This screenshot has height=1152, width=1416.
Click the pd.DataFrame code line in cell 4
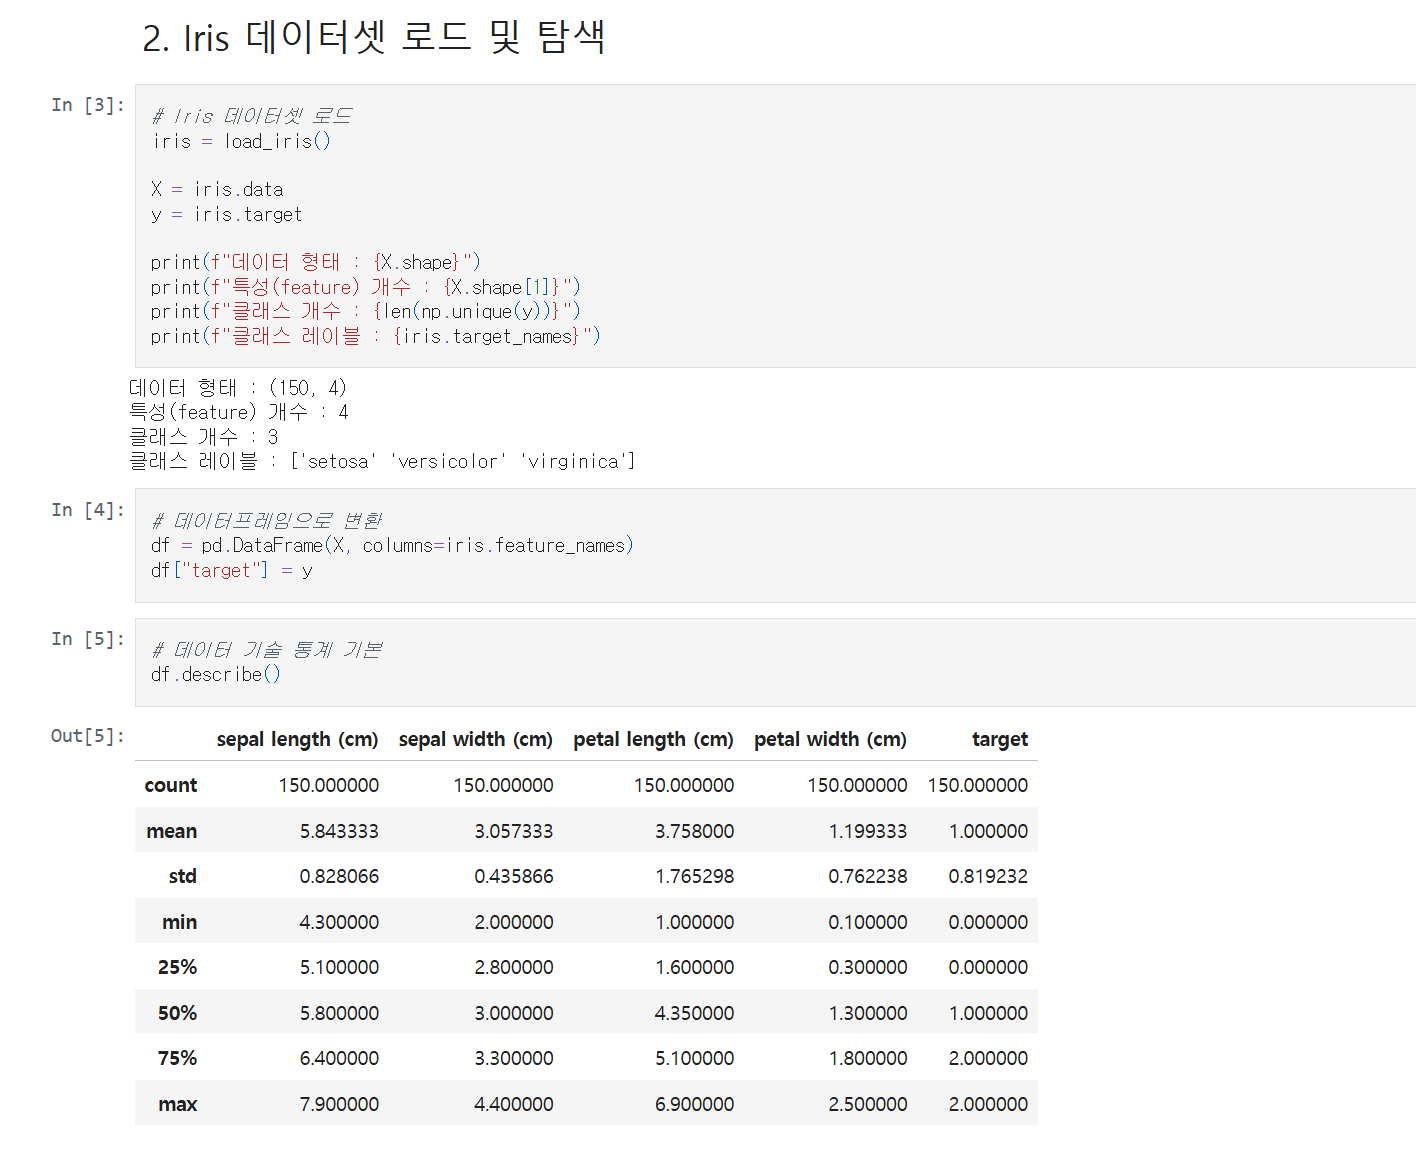(392, 545)
